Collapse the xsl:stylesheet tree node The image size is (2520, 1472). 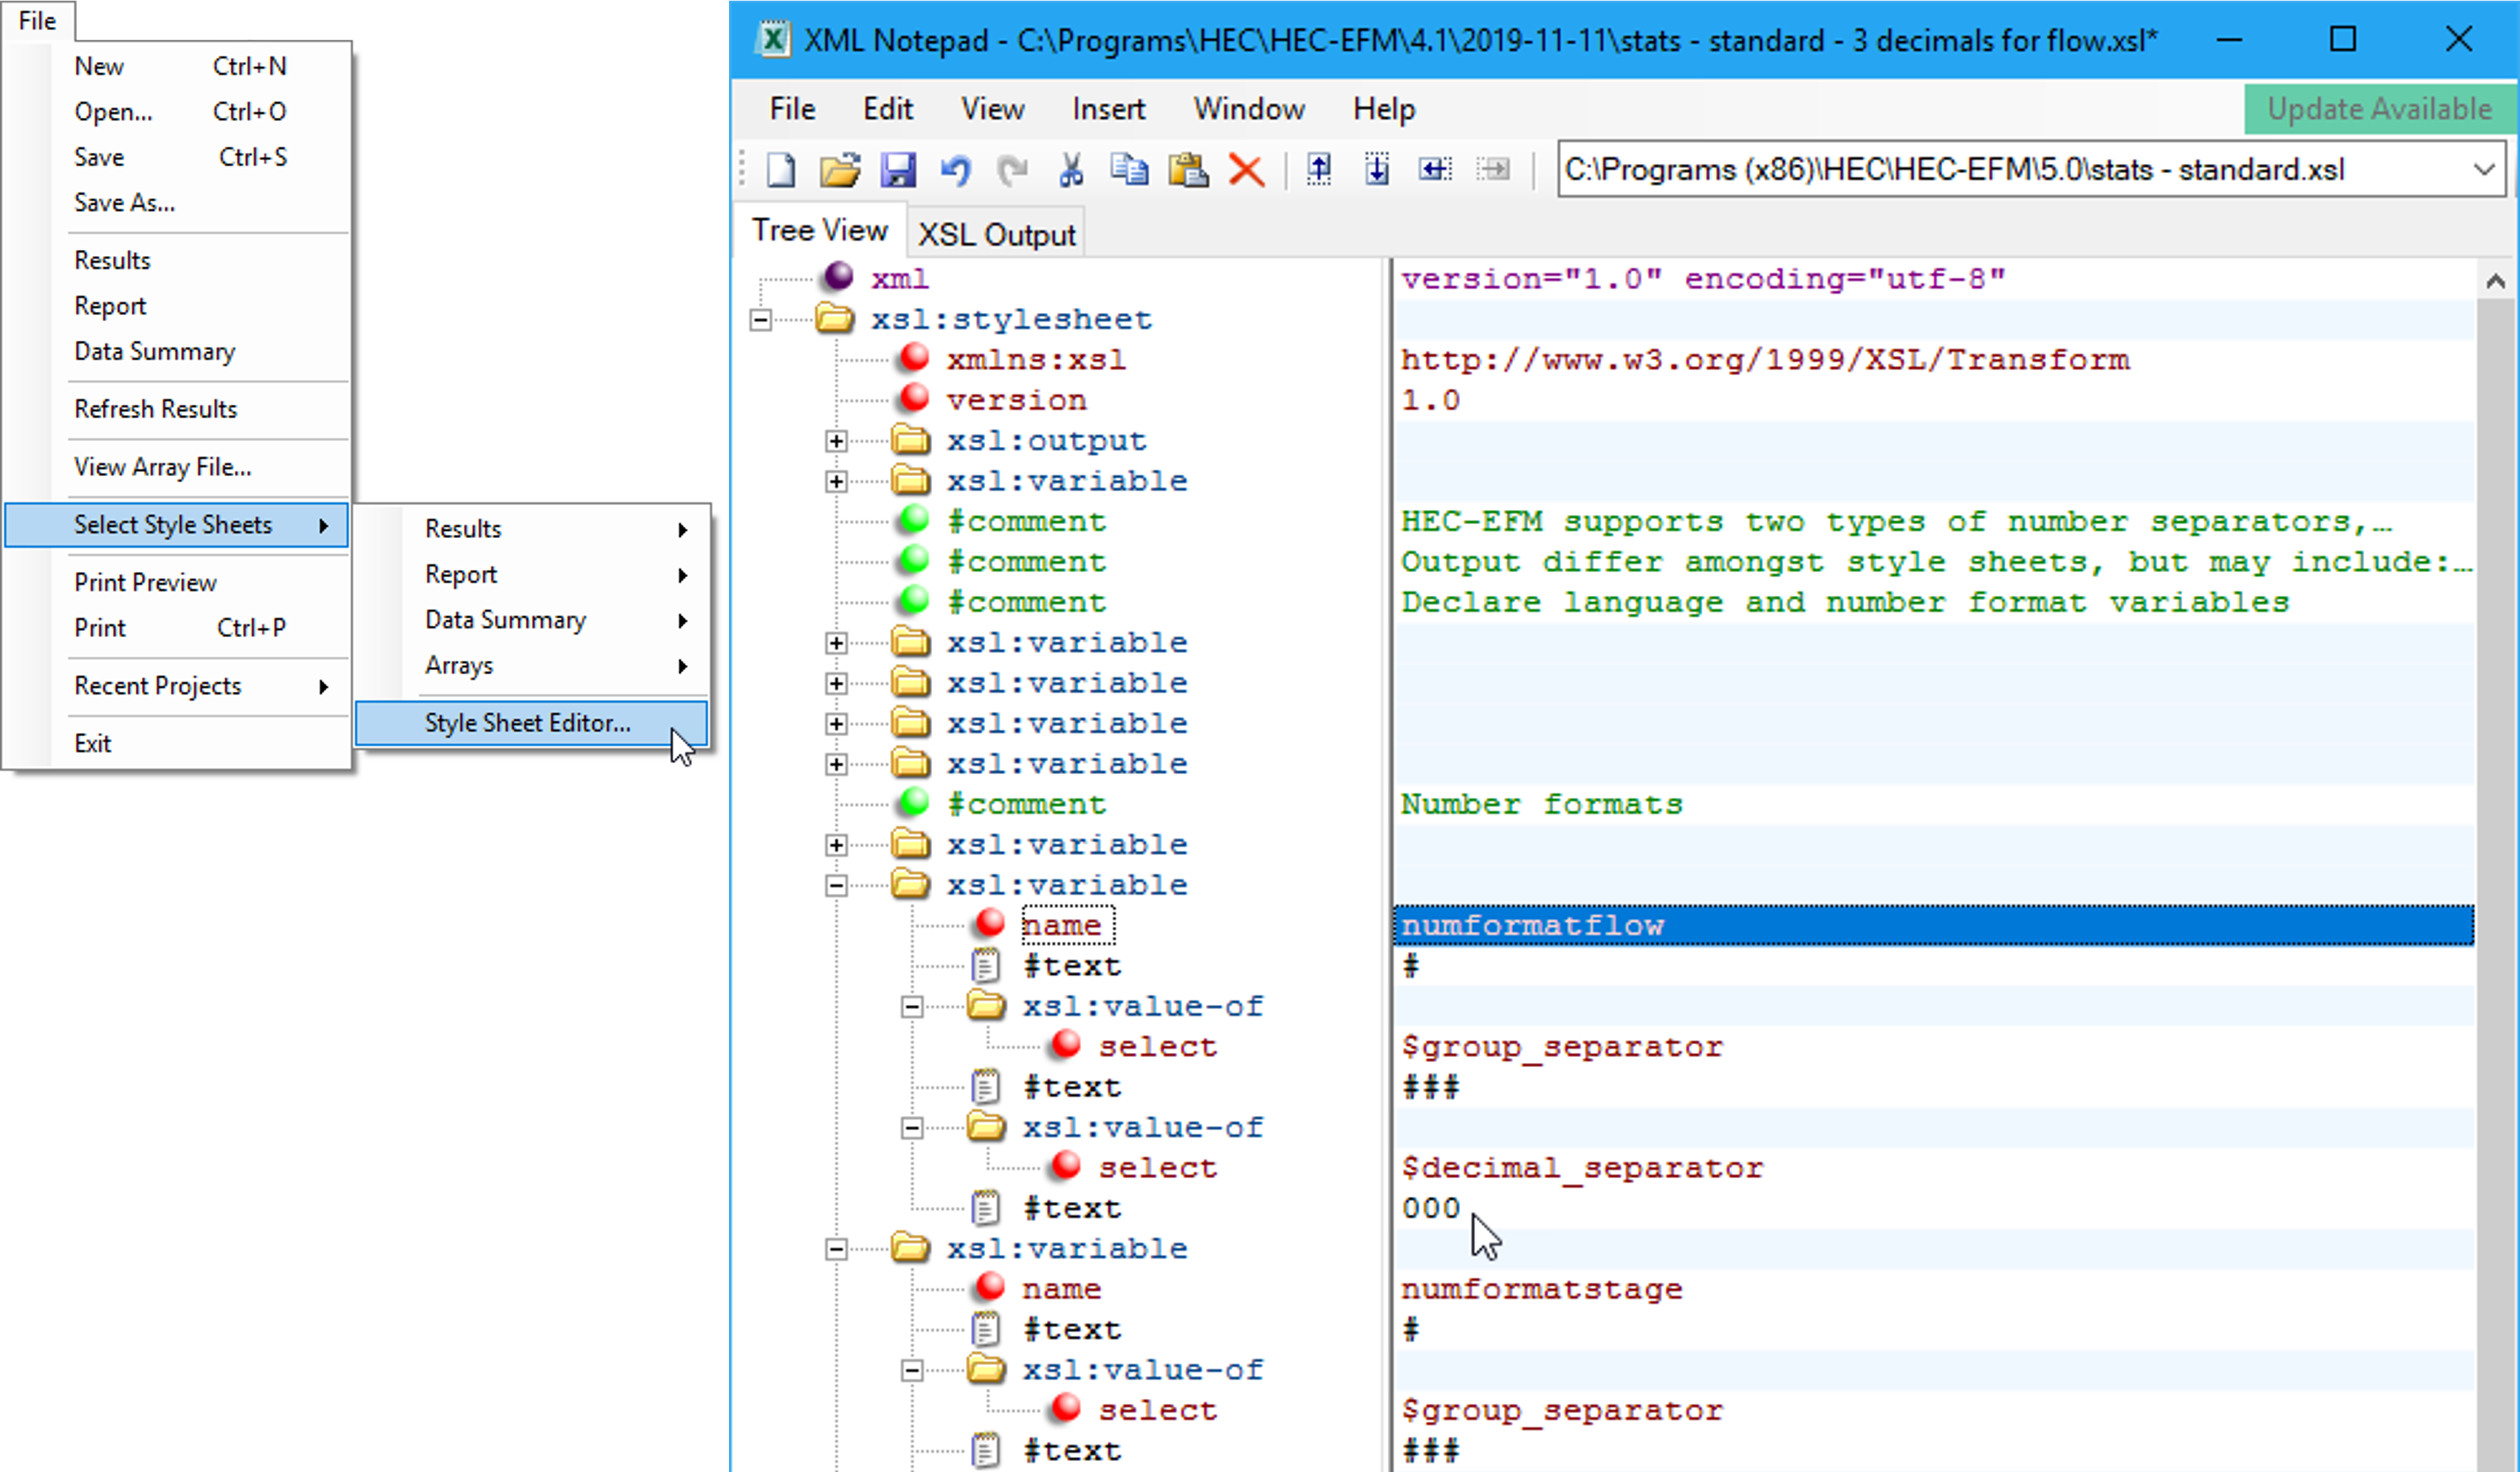pos(761,320)
